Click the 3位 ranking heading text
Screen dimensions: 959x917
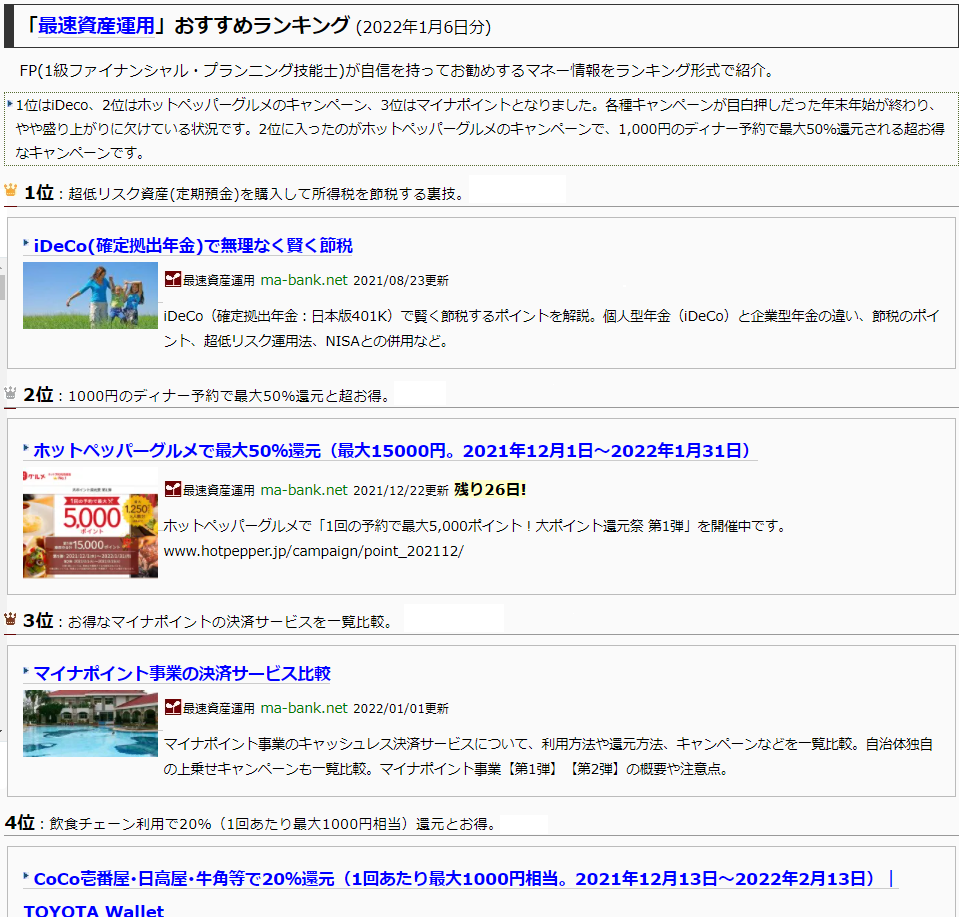click(39, 620)
